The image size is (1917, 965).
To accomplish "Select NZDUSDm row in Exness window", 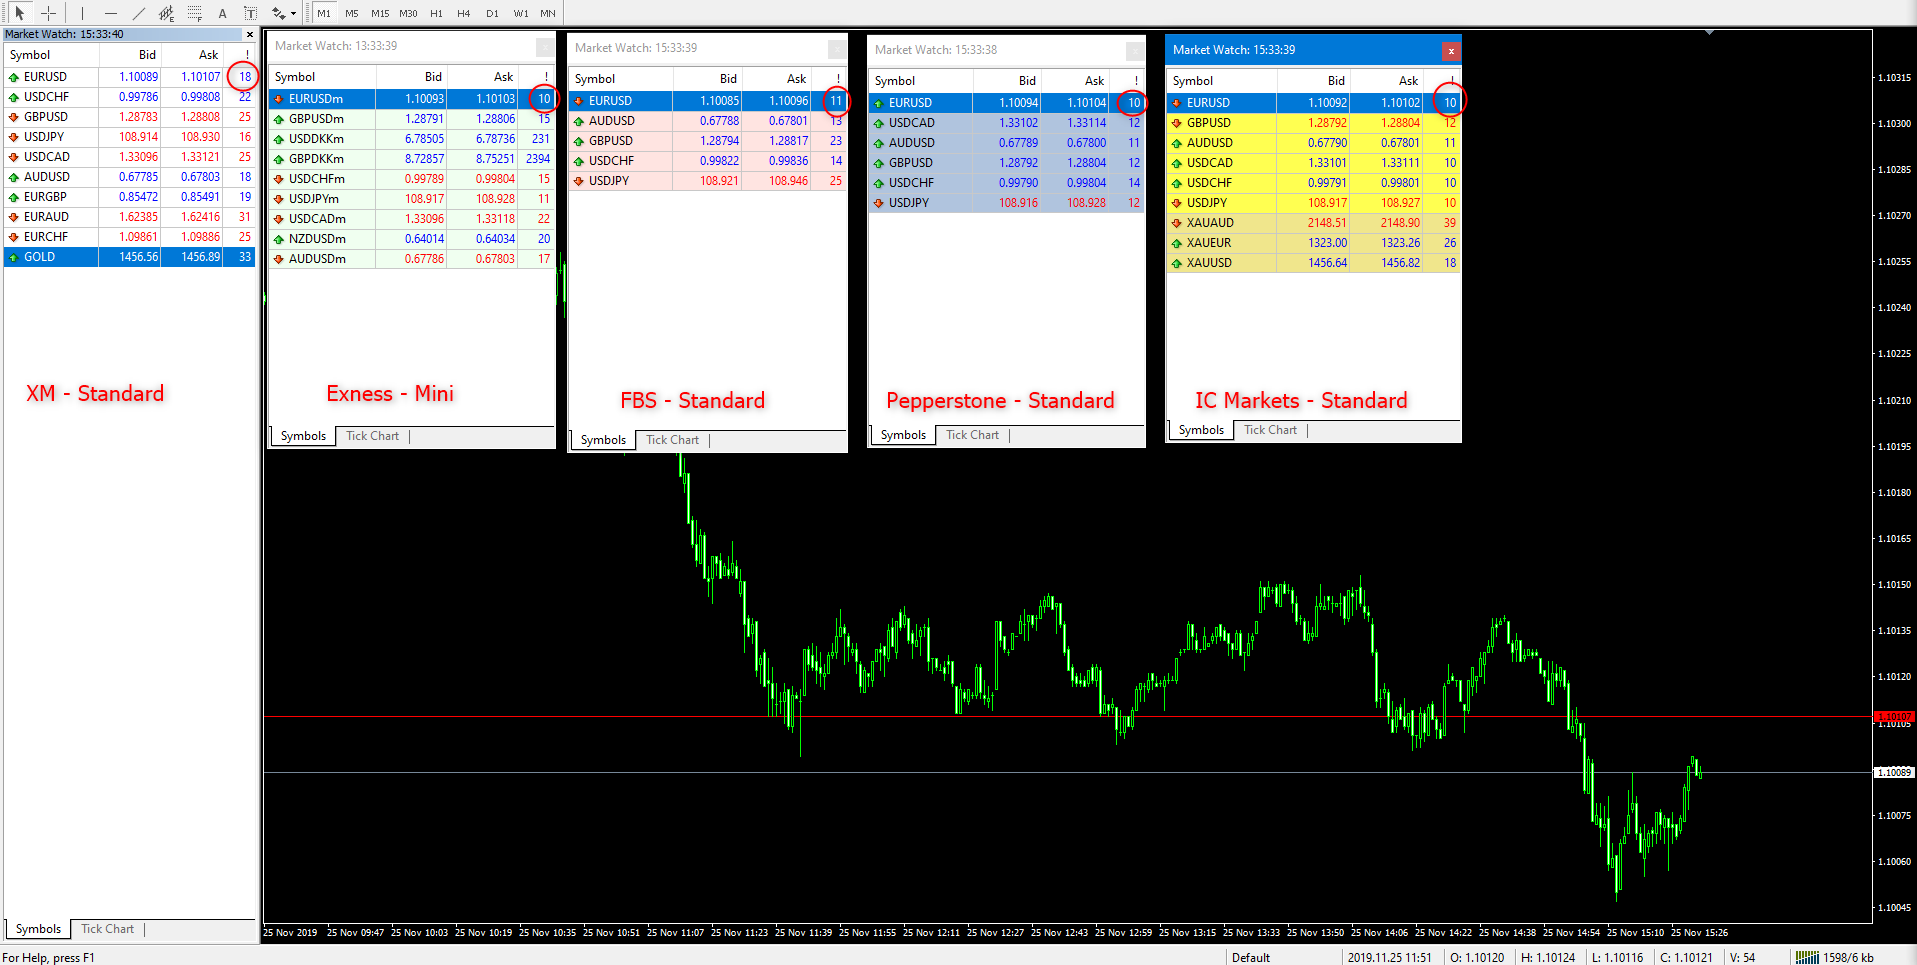I will click(411, 239).
